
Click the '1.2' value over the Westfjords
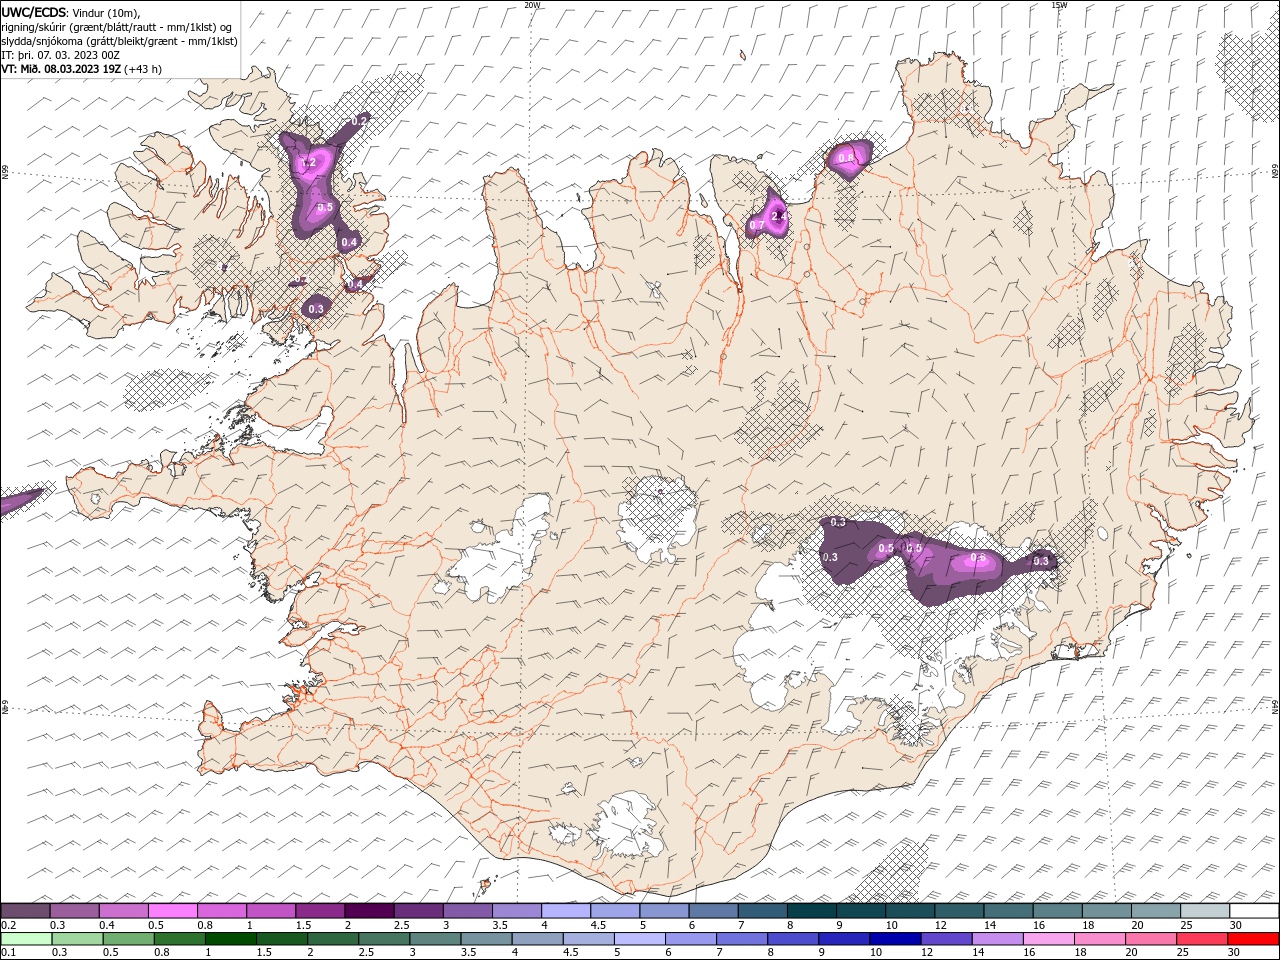point(308,162)
